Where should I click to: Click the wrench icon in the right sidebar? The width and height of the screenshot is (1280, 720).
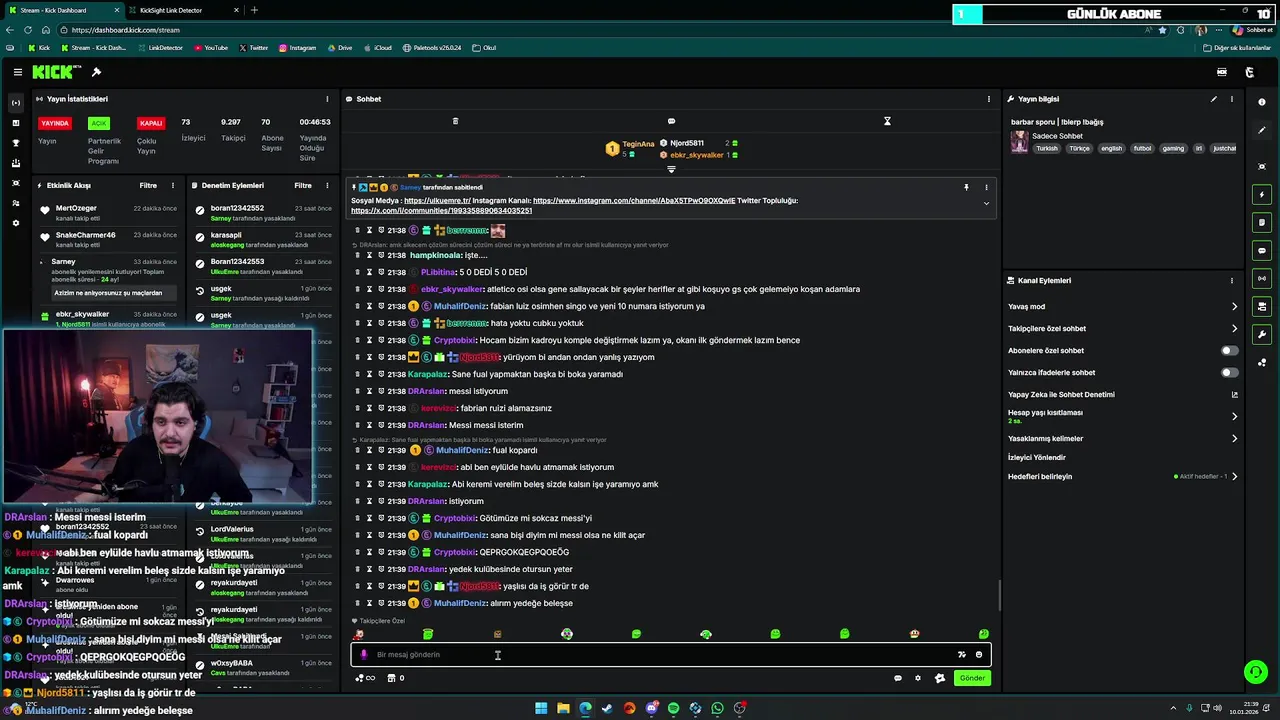1262,334
